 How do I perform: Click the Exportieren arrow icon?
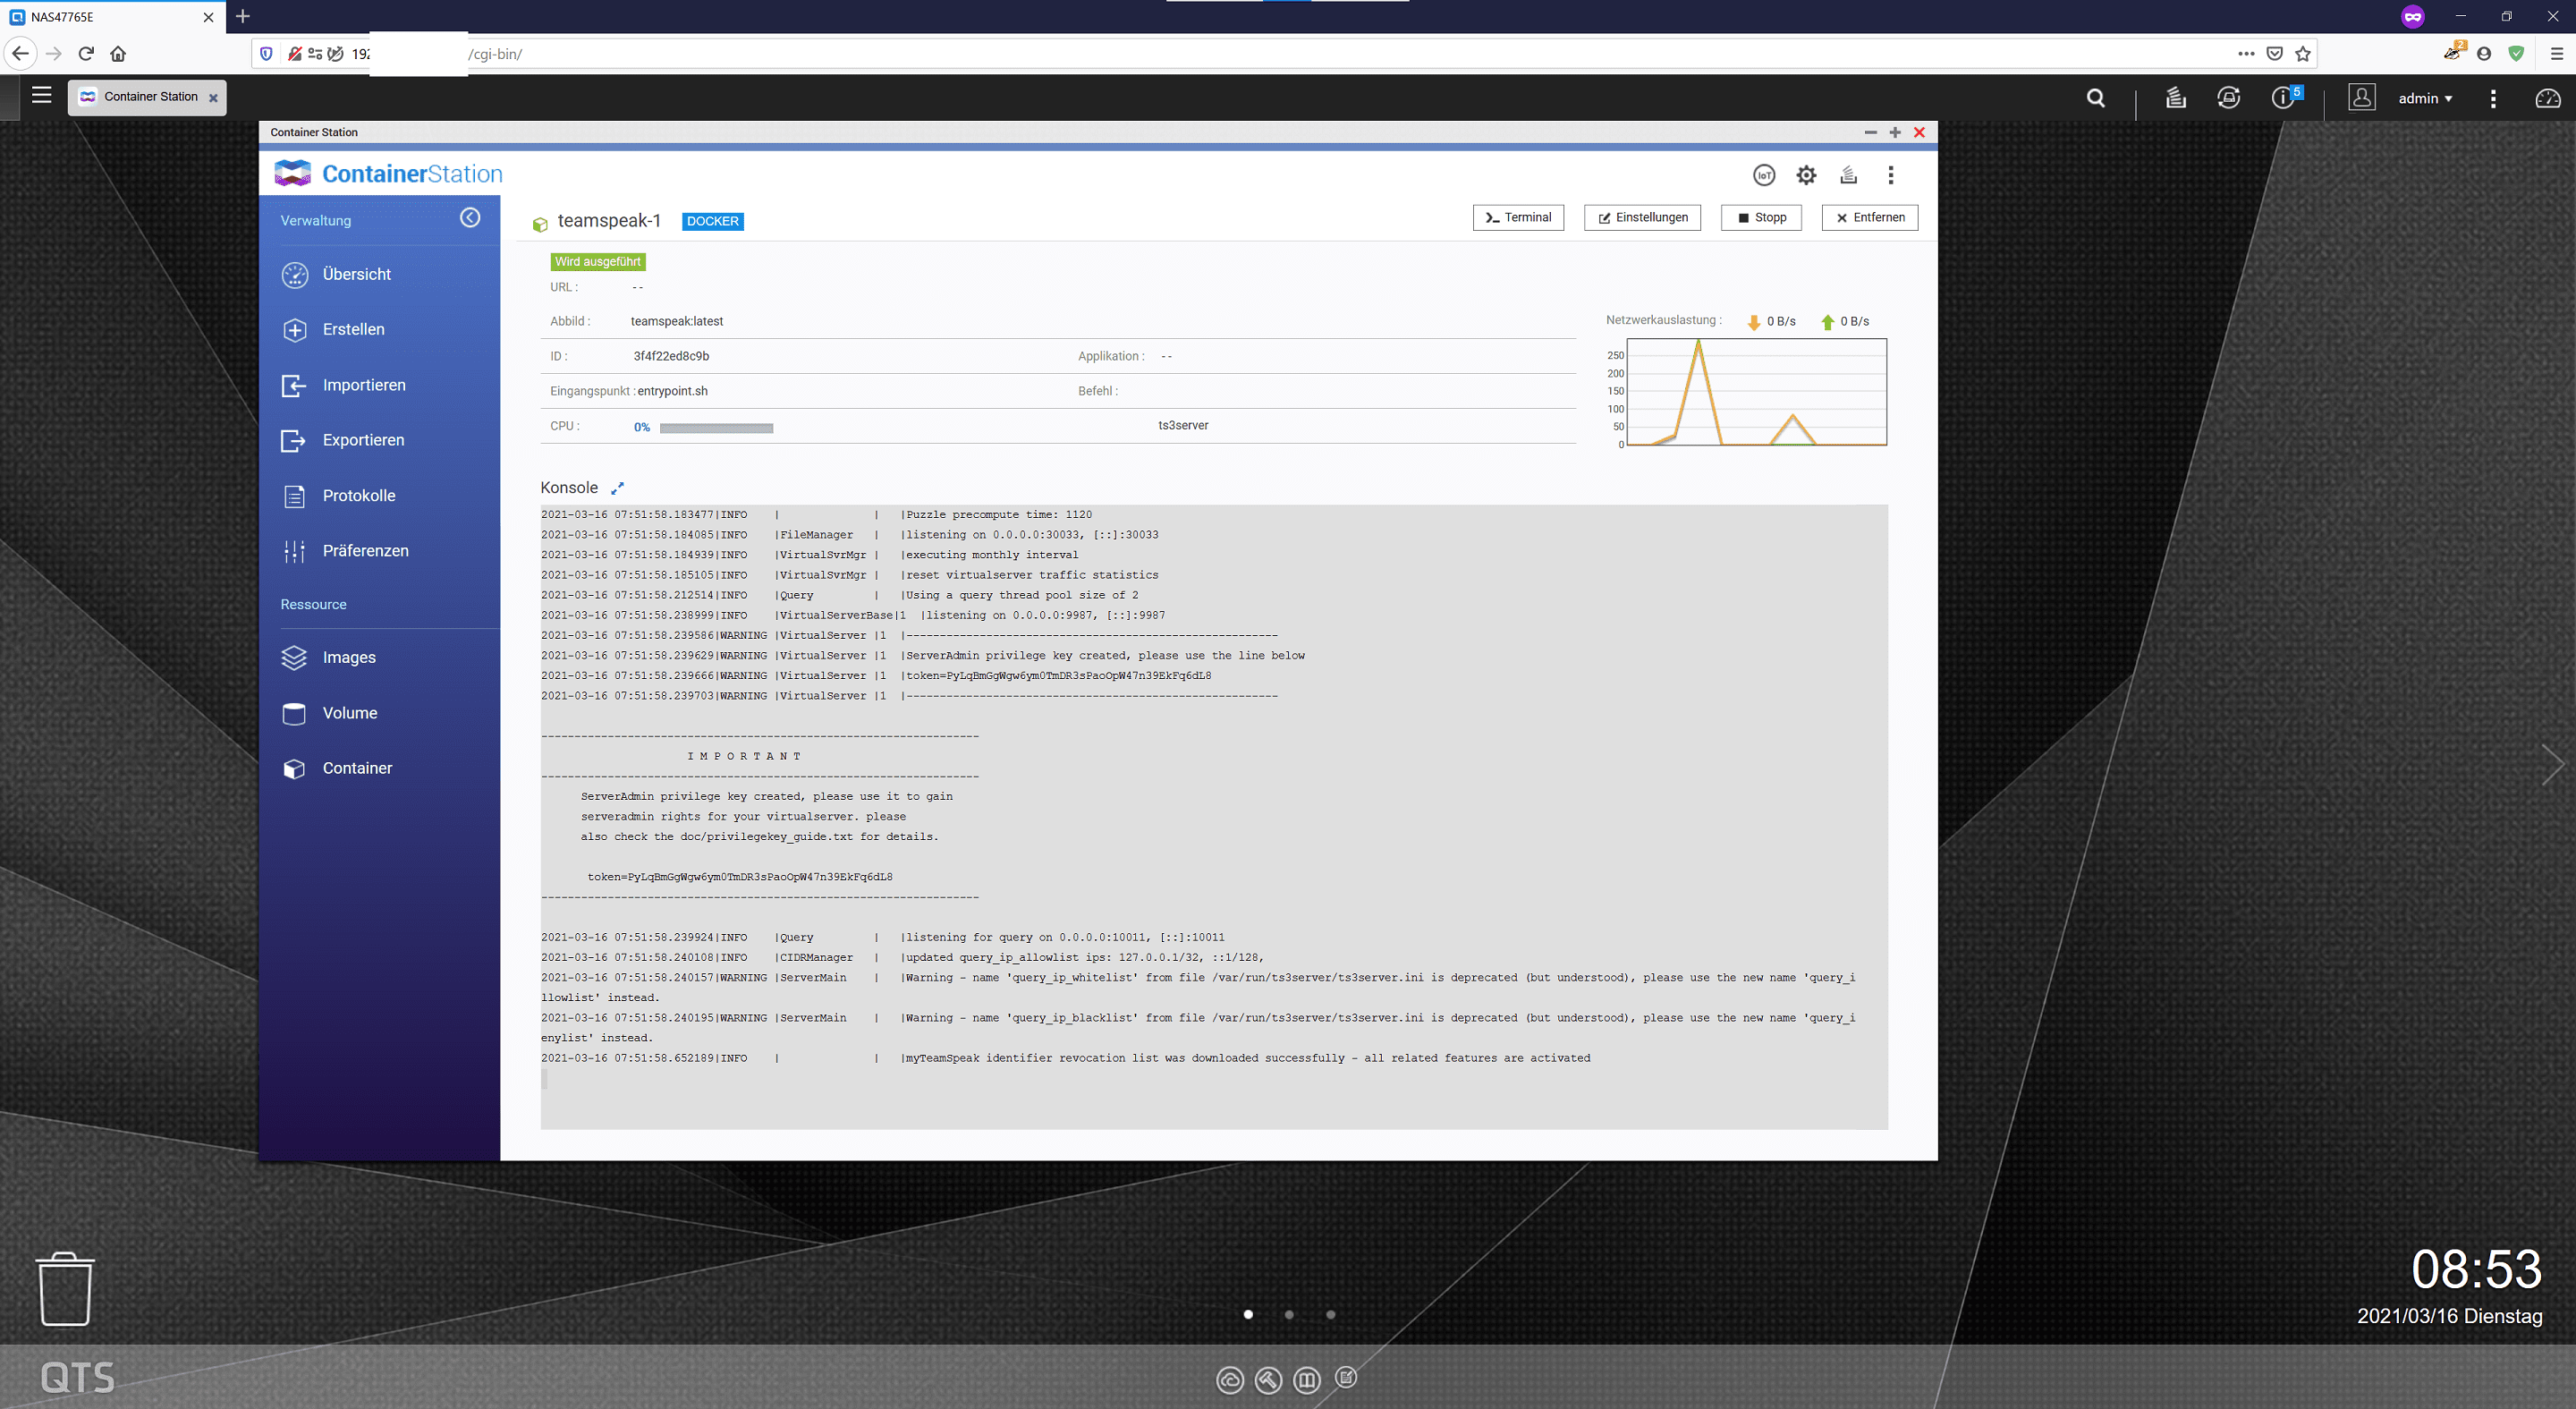coord(294,441)
